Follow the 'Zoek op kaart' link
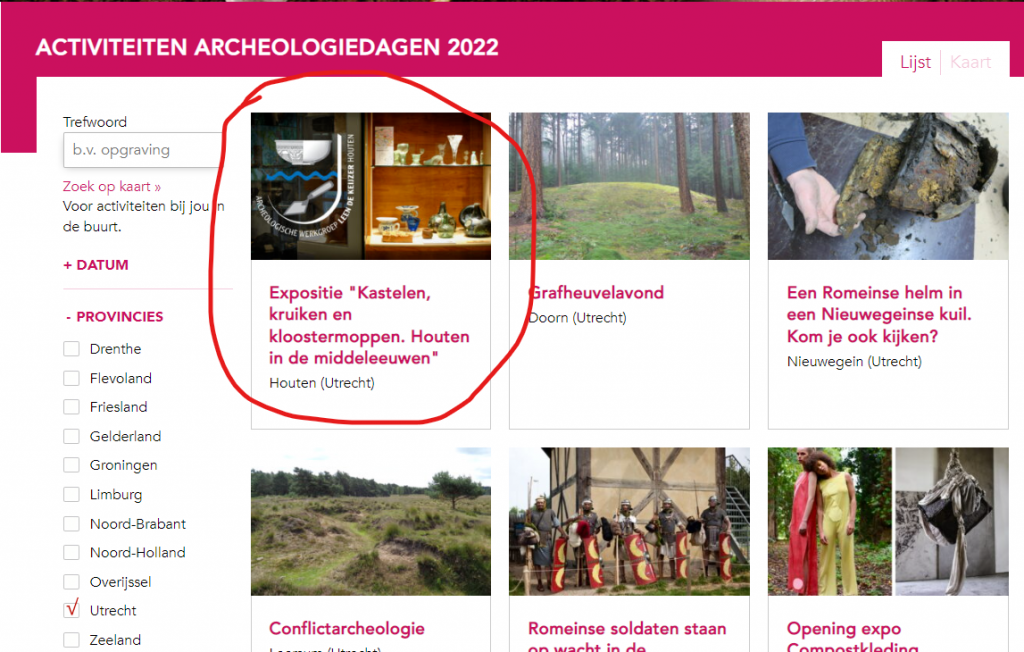This screenshot has height=652, width=1024. (x=112, y=186)
